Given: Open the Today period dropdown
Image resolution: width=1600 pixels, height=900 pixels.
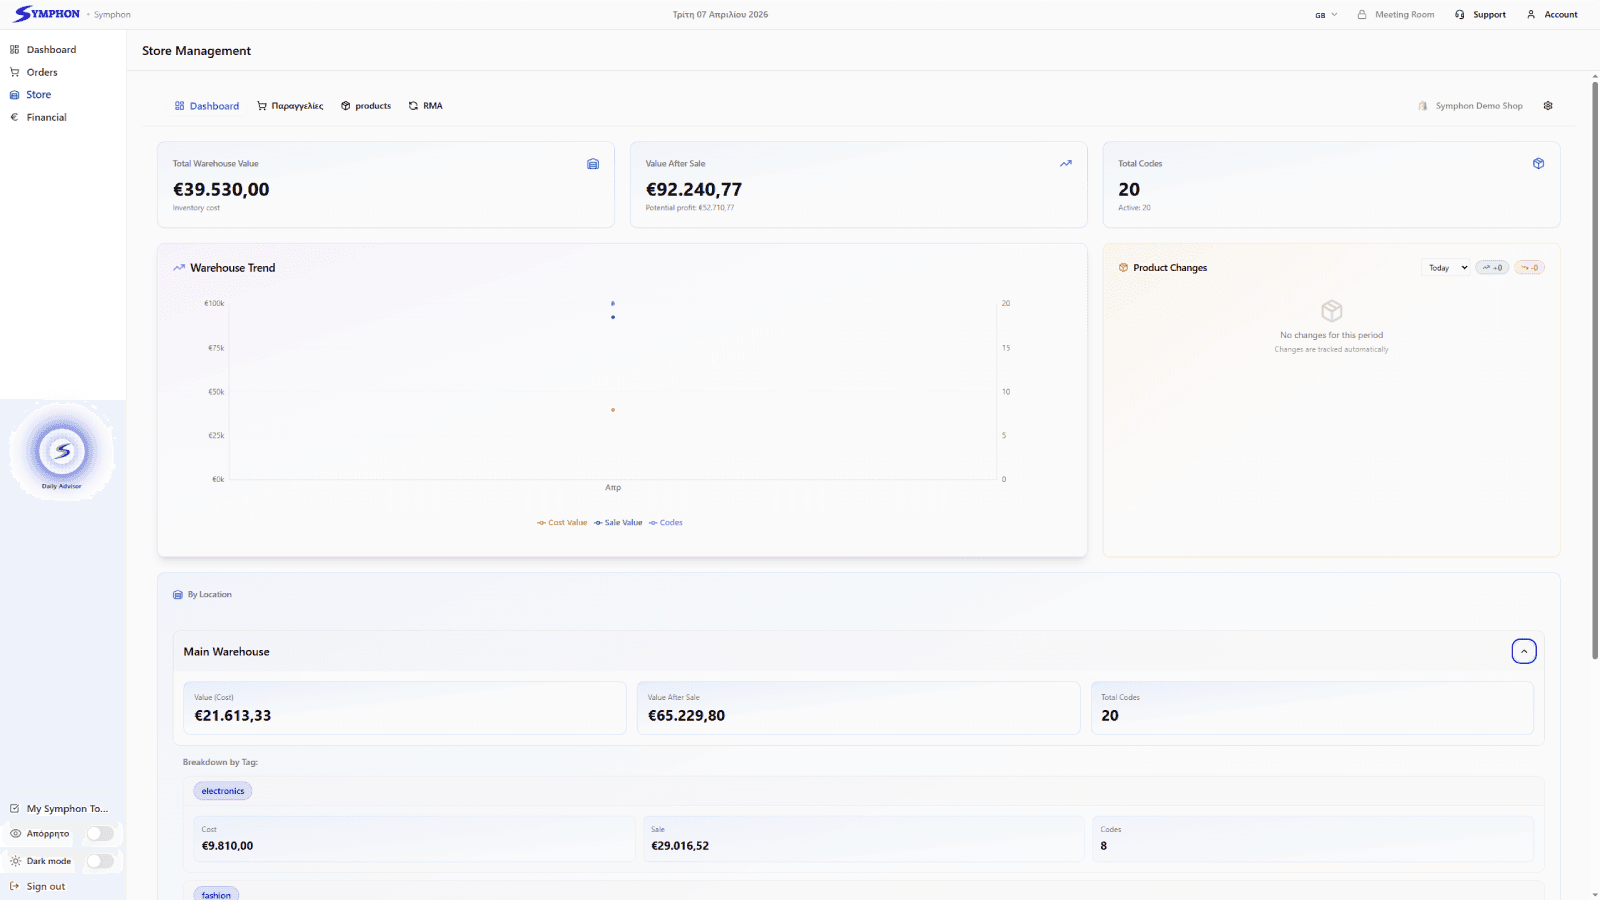Looking at the screenshot, I should point(1446,268).
